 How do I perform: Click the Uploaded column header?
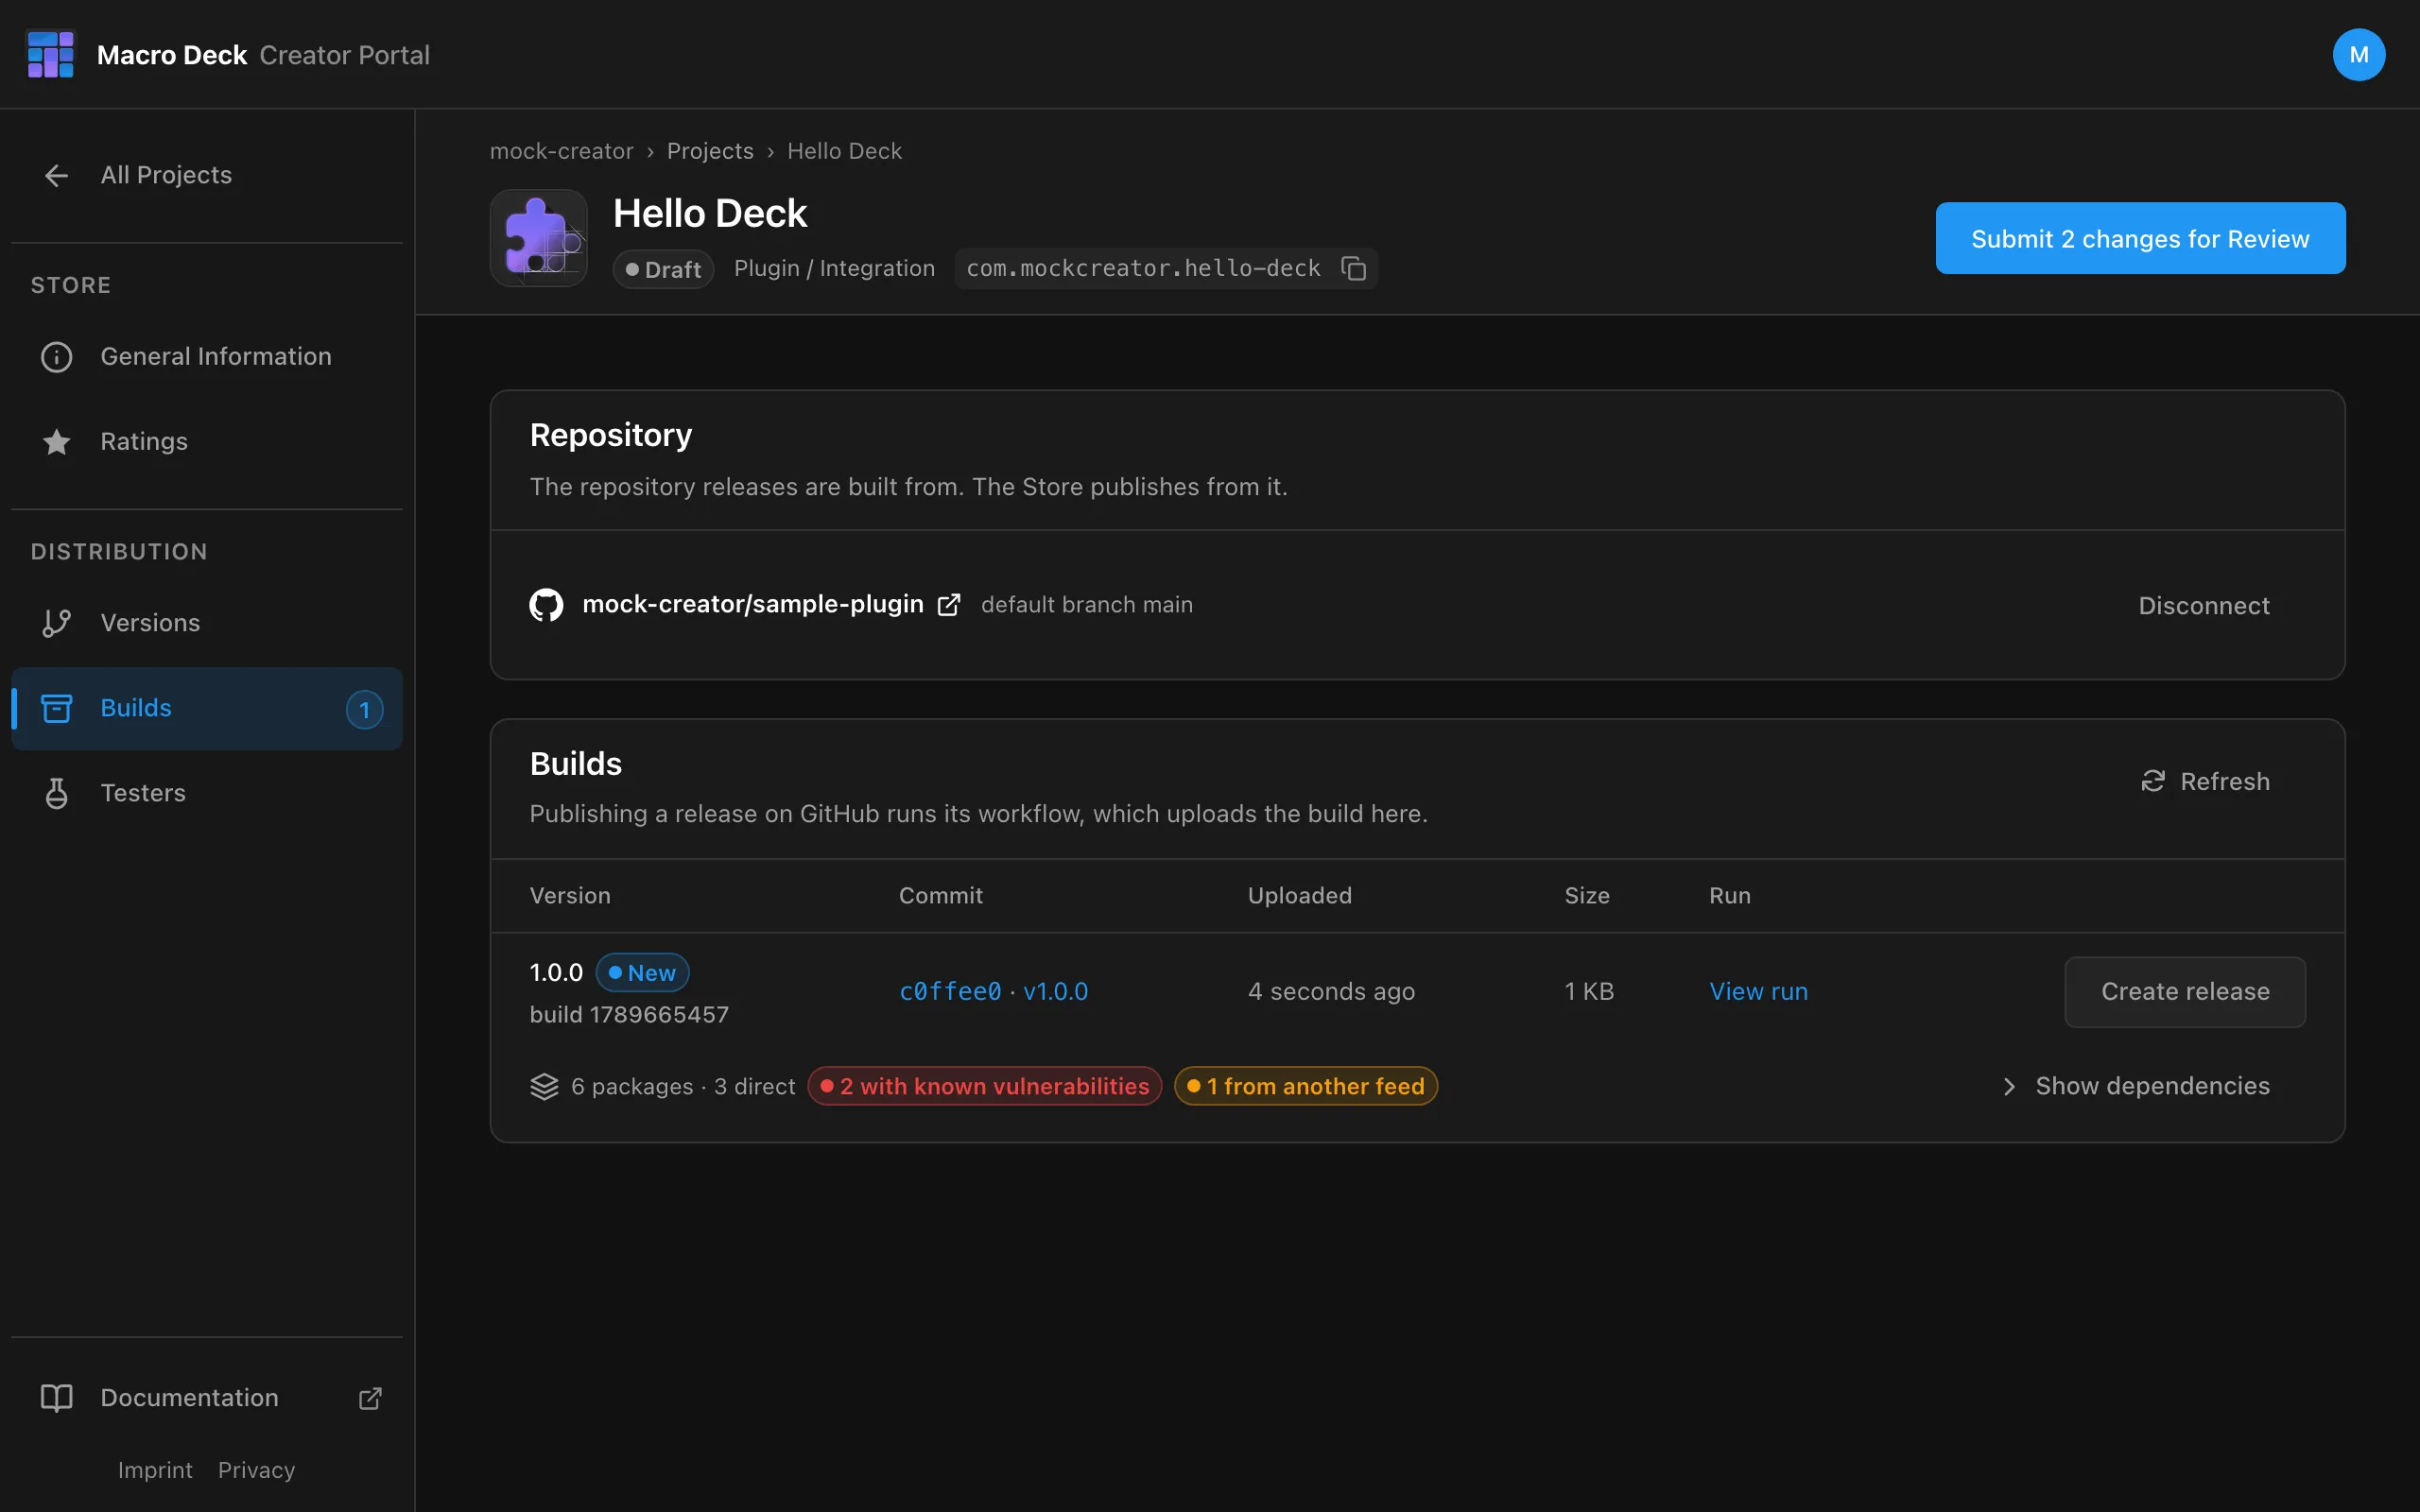coord(1299,895)
